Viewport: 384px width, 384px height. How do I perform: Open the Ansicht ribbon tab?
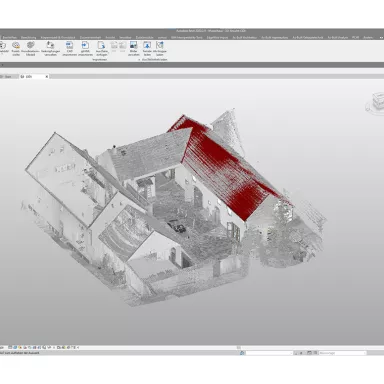pos(110,37)
